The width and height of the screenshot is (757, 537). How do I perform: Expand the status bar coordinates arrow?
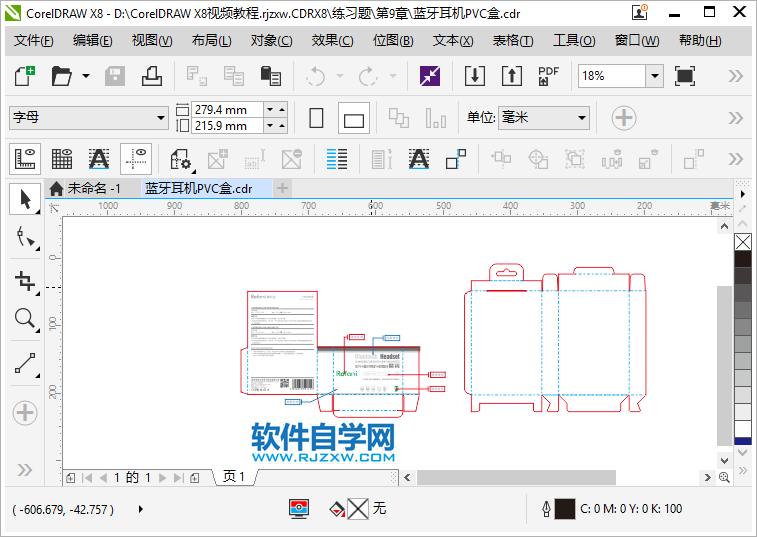[140, 509]
